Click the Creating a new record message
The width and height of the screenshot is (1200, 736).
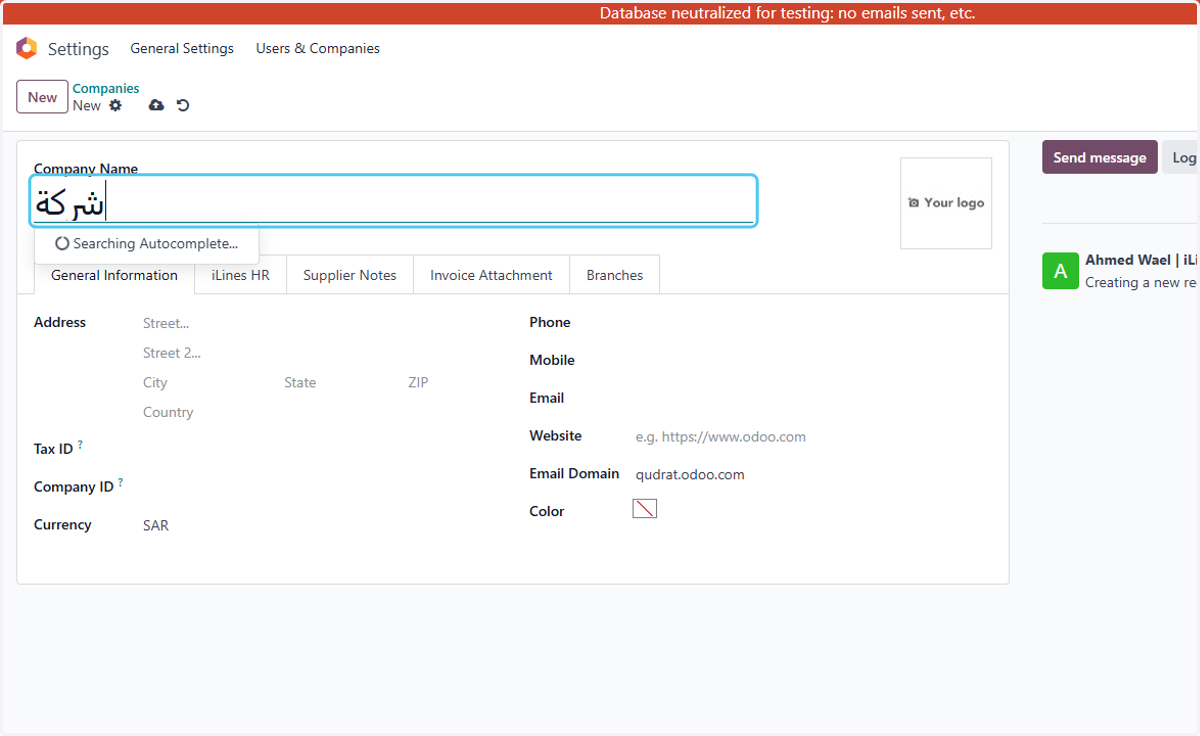pos(1141,283)
